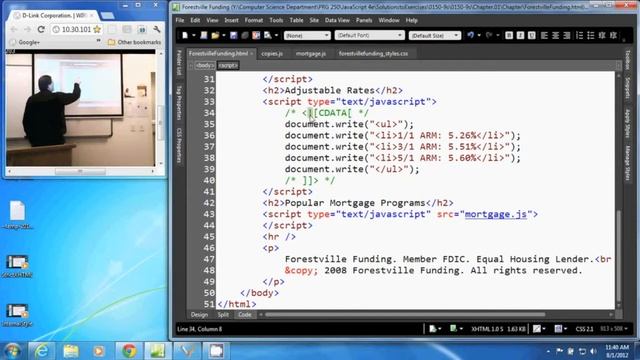Click the Chrome back arrow
This screenshot has height=360, width=640.
13,29
